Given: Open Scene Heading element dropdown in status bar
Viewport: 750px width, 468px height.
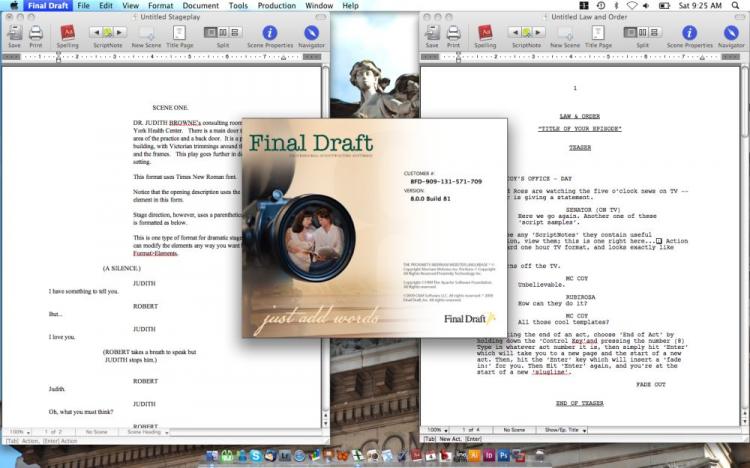Looking at the screenshot, I should pyautogui.click(x=148, y=431).
